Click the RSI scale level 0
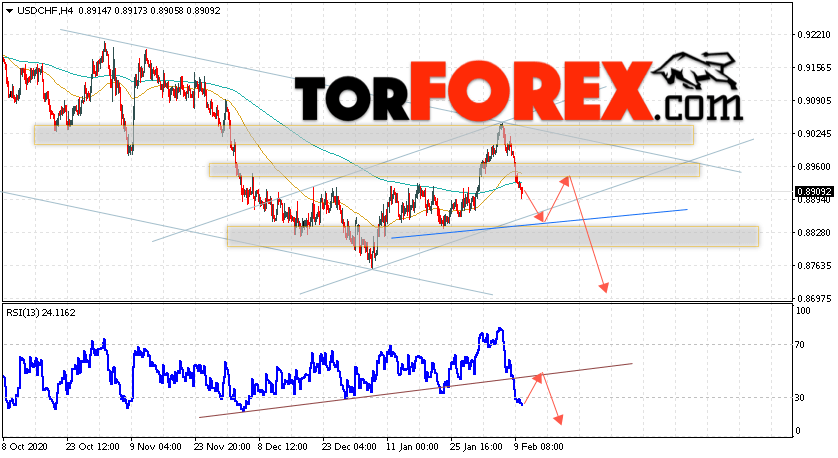 (798, 431)
